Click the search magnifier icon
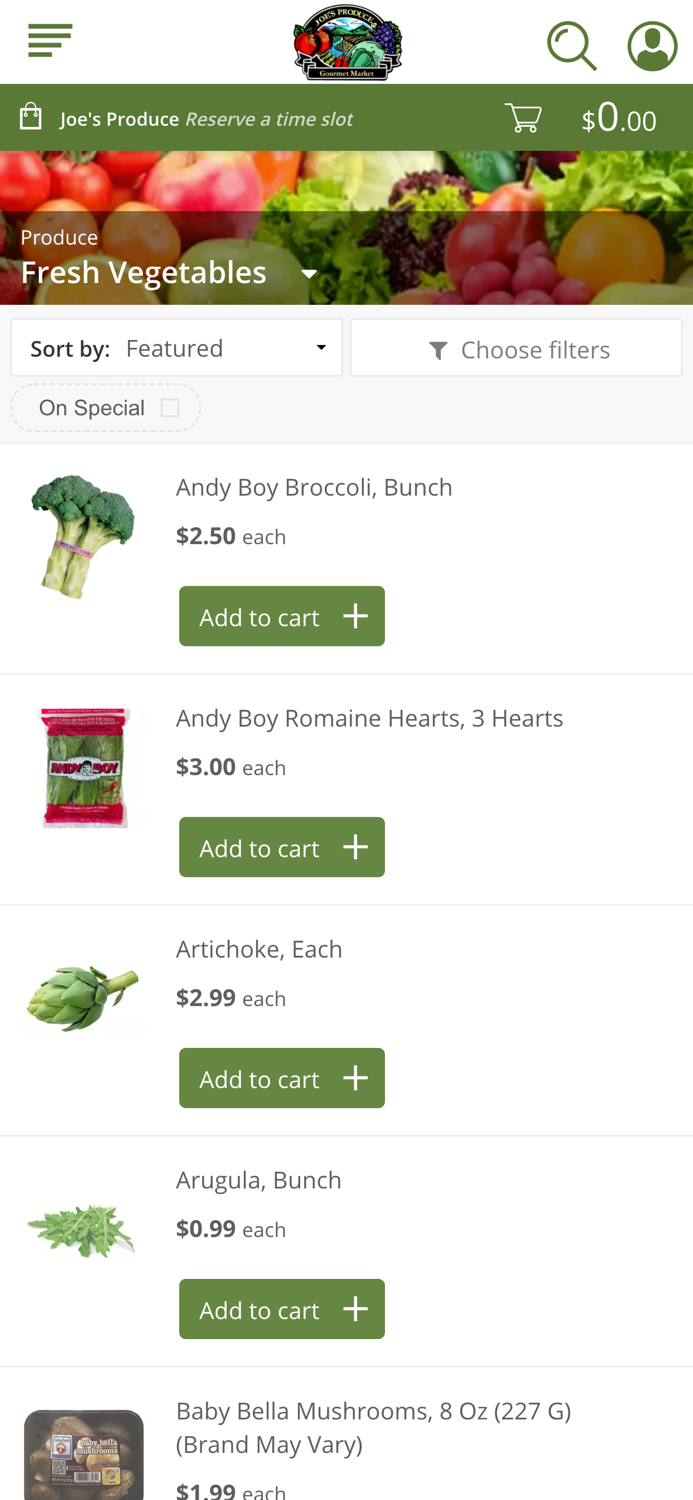The width and height of the screenshot is (693, 1500). coord(571,45)
